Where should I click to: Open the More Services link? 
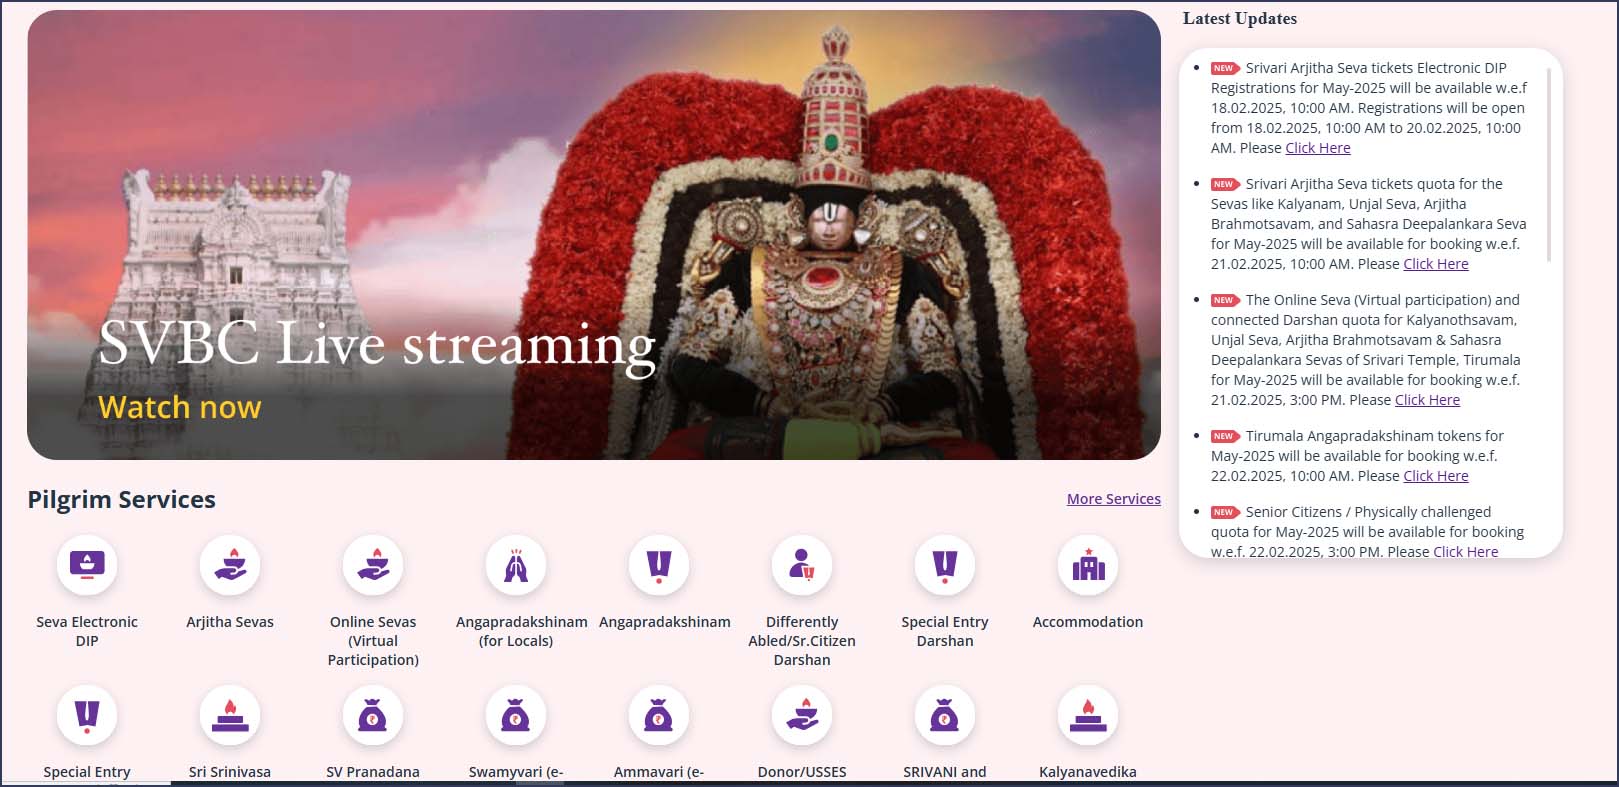(1113, 499)
